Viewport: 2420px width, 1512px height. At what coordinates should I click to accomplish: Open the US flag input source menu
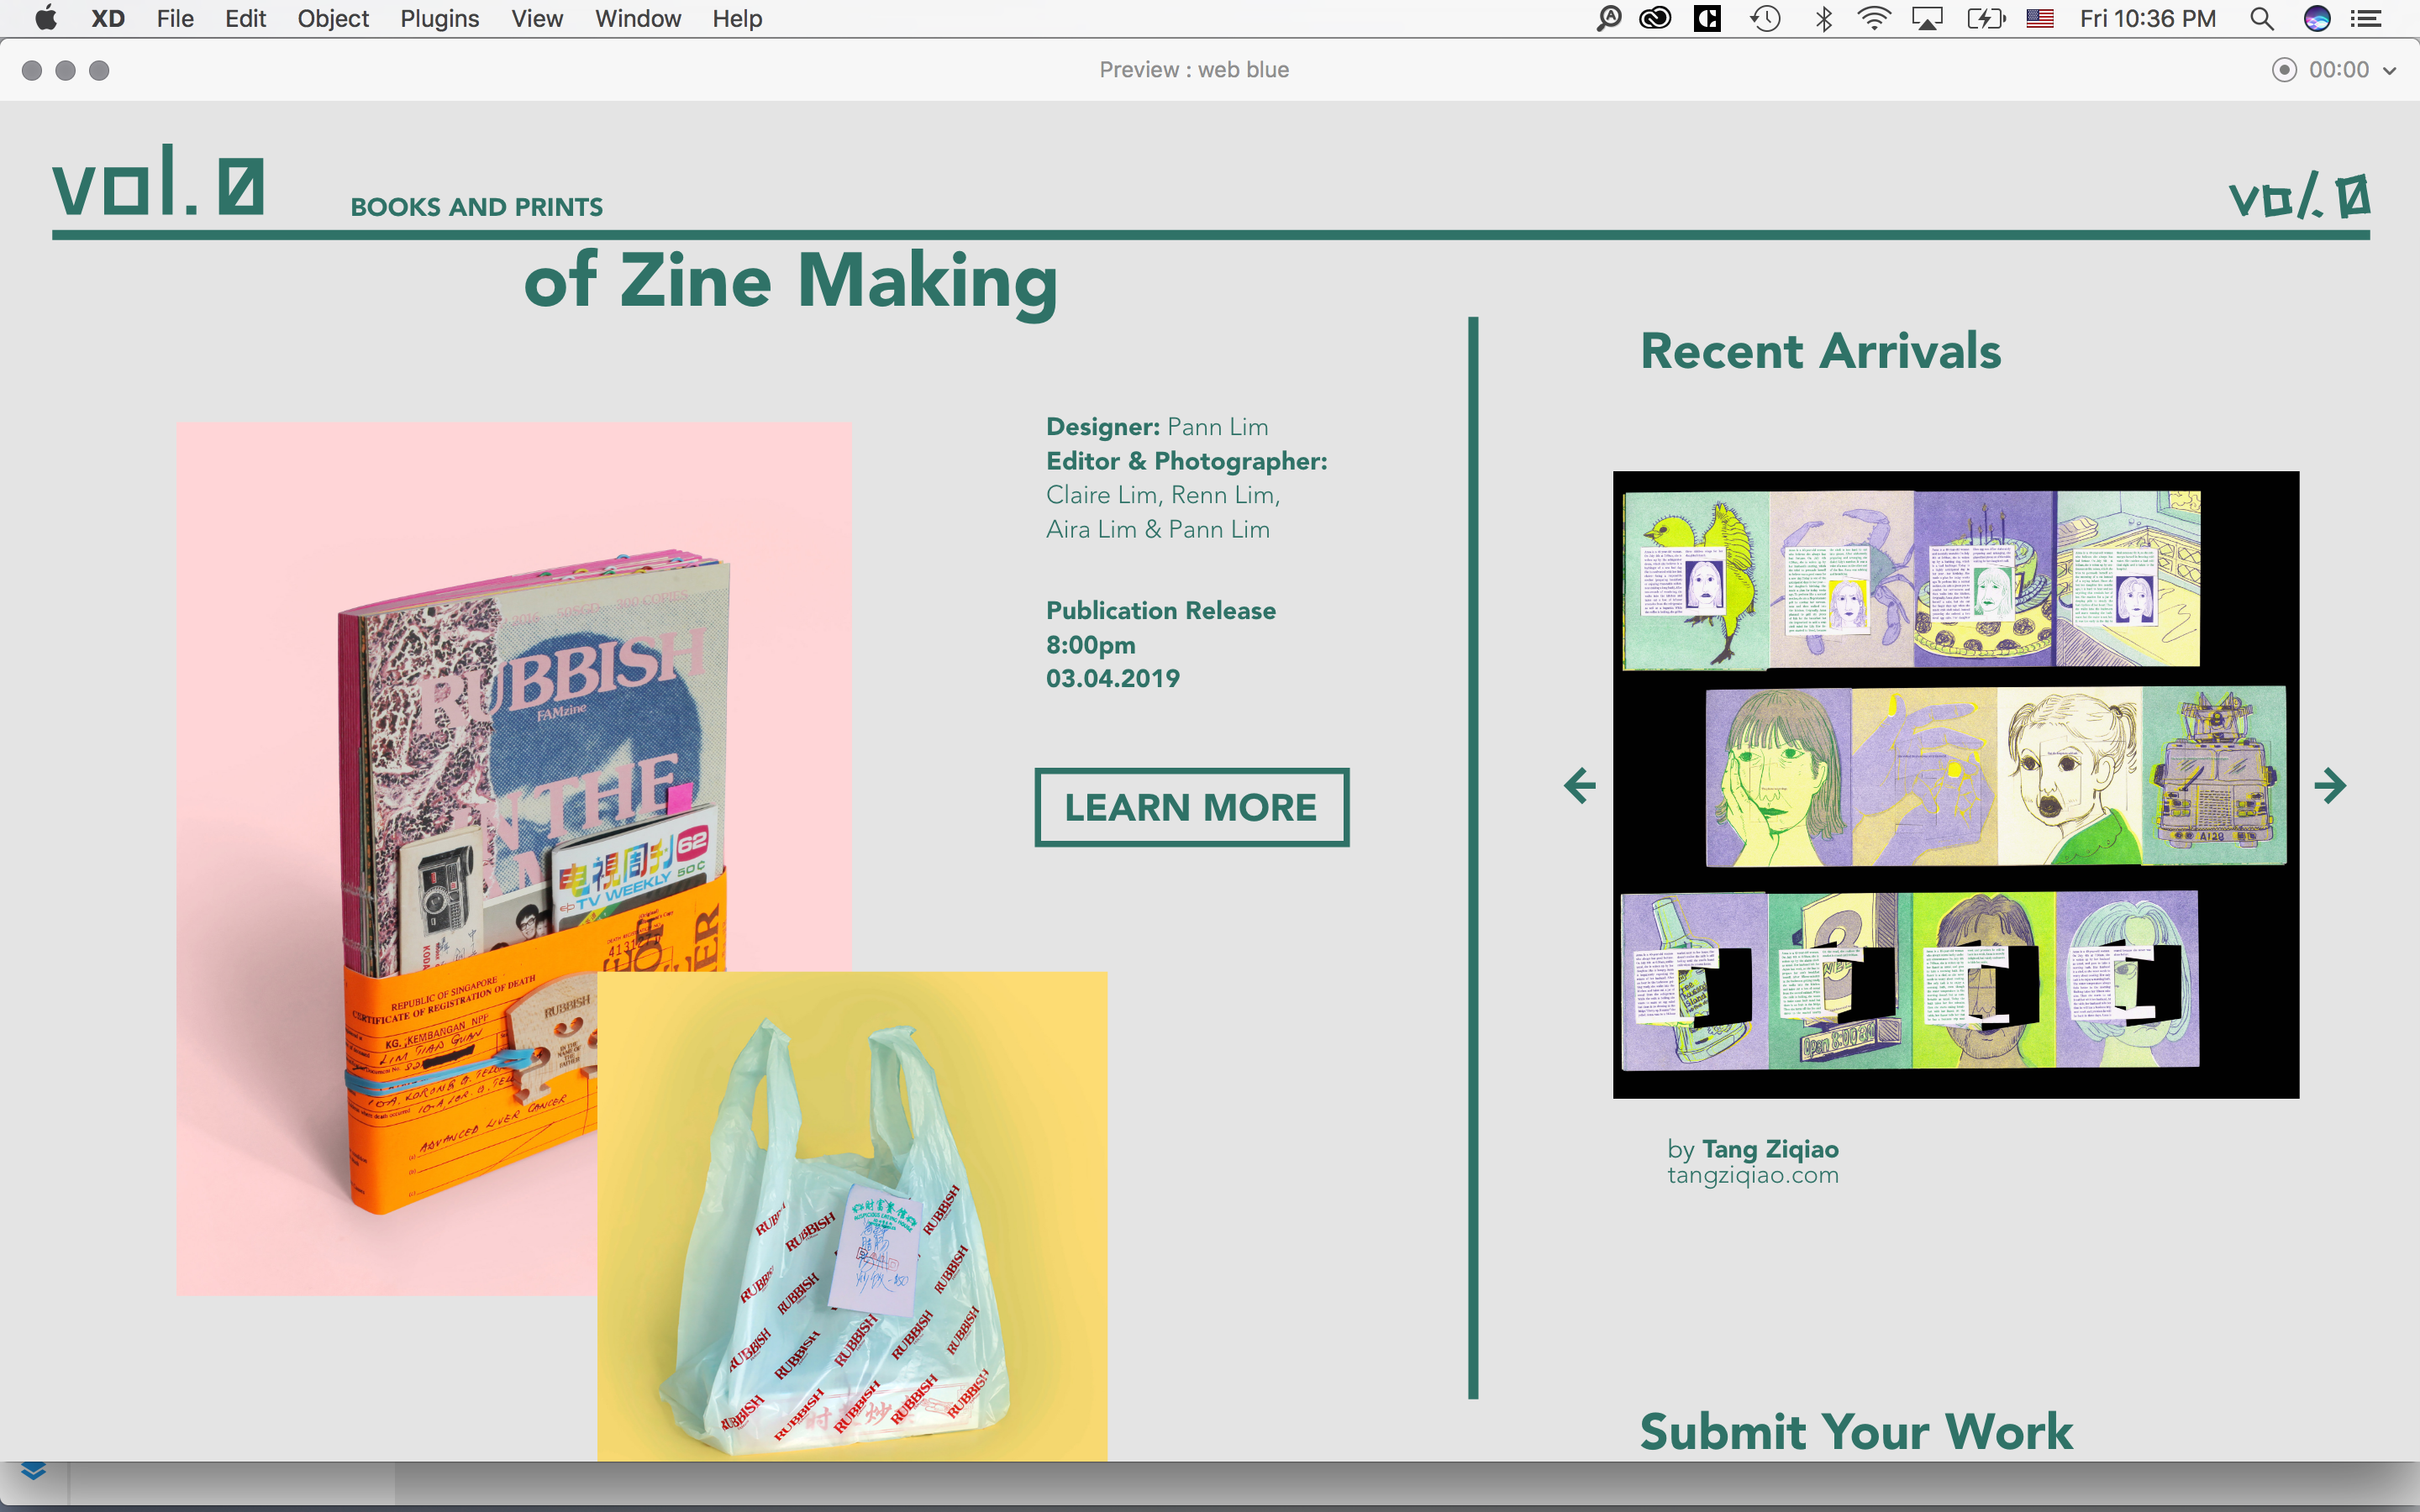tap(2039, 19)
